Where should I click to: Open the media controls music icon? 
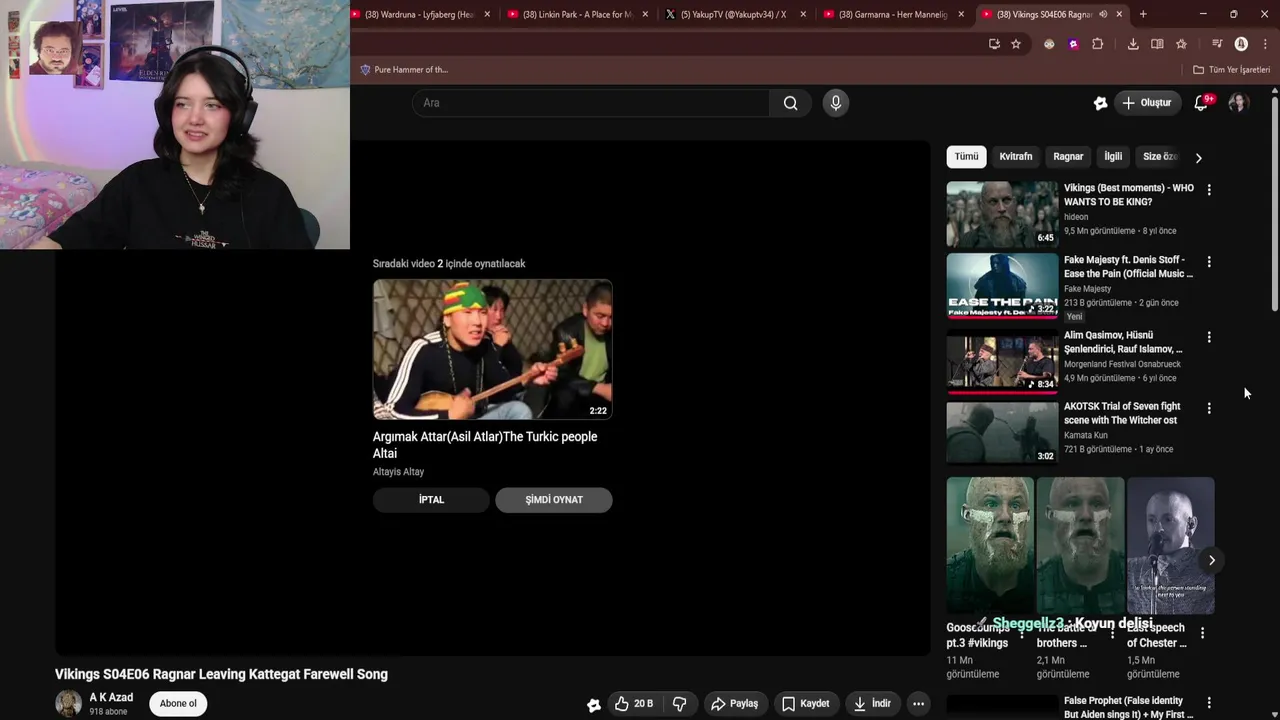click(1217, 44)
